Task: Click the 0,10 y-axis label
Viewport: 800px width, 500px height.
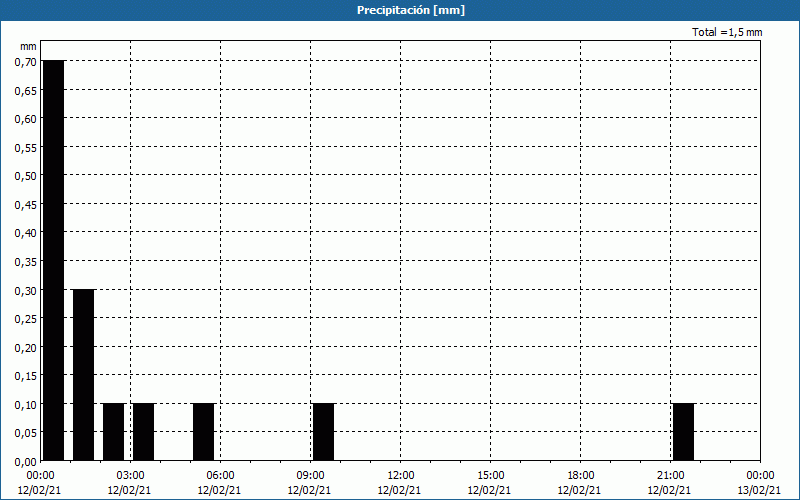Action: point(26,405)
